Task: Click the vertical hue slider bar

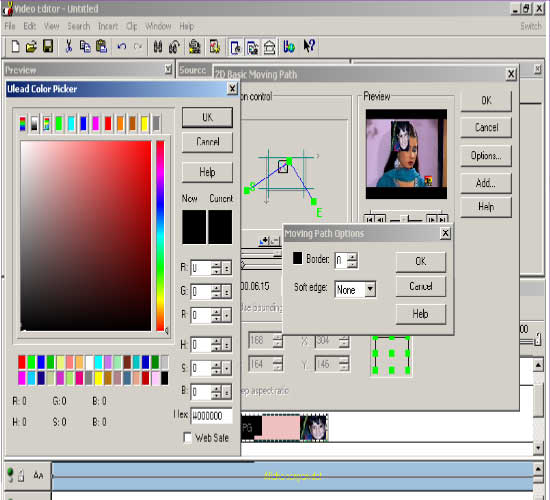Action: [x=160, y=236]
